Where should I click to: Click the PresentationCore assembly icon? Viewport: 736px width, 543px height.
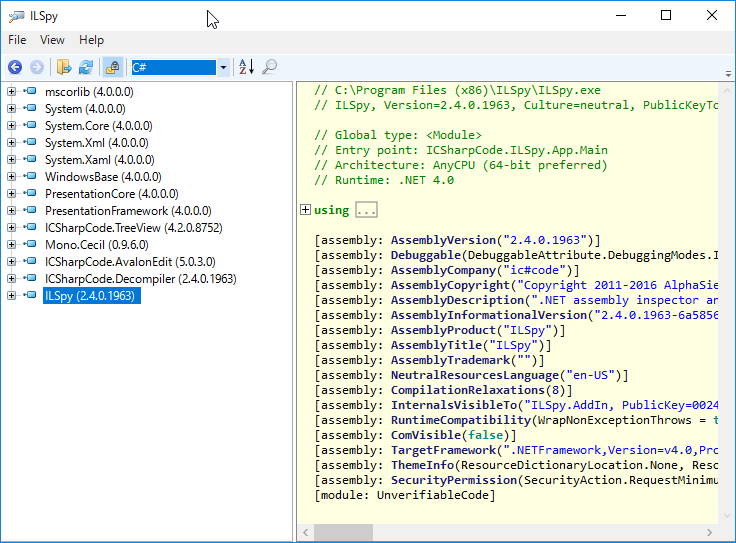[31, 193]
